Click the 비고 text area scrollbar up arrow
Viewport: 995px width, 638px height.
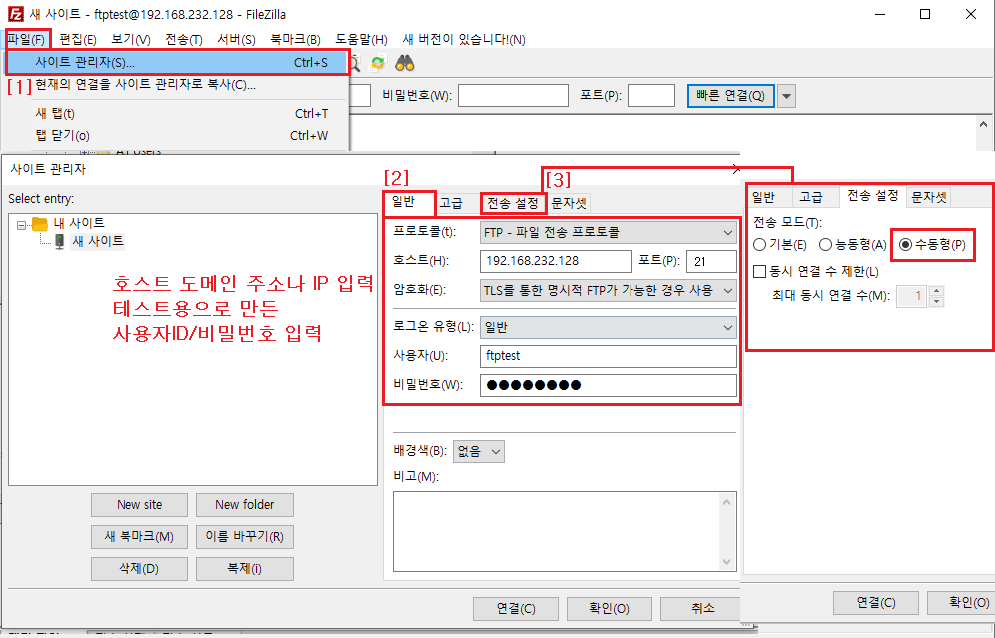point(727,502)
